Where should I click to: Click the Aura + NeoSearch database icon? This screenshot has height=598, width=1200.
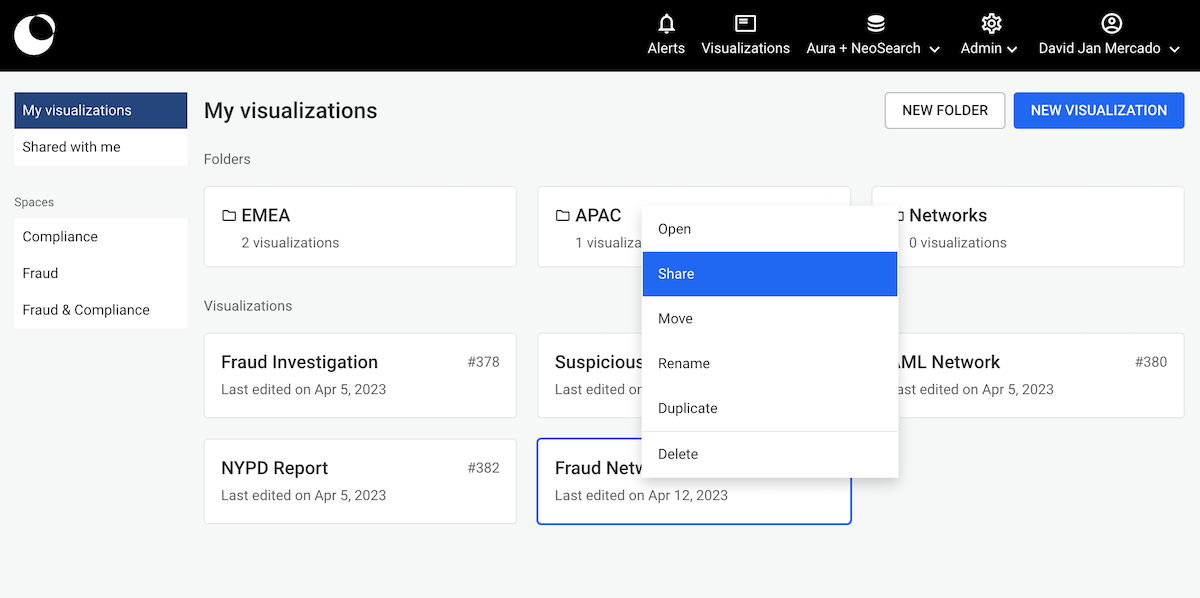pos(875,24)
